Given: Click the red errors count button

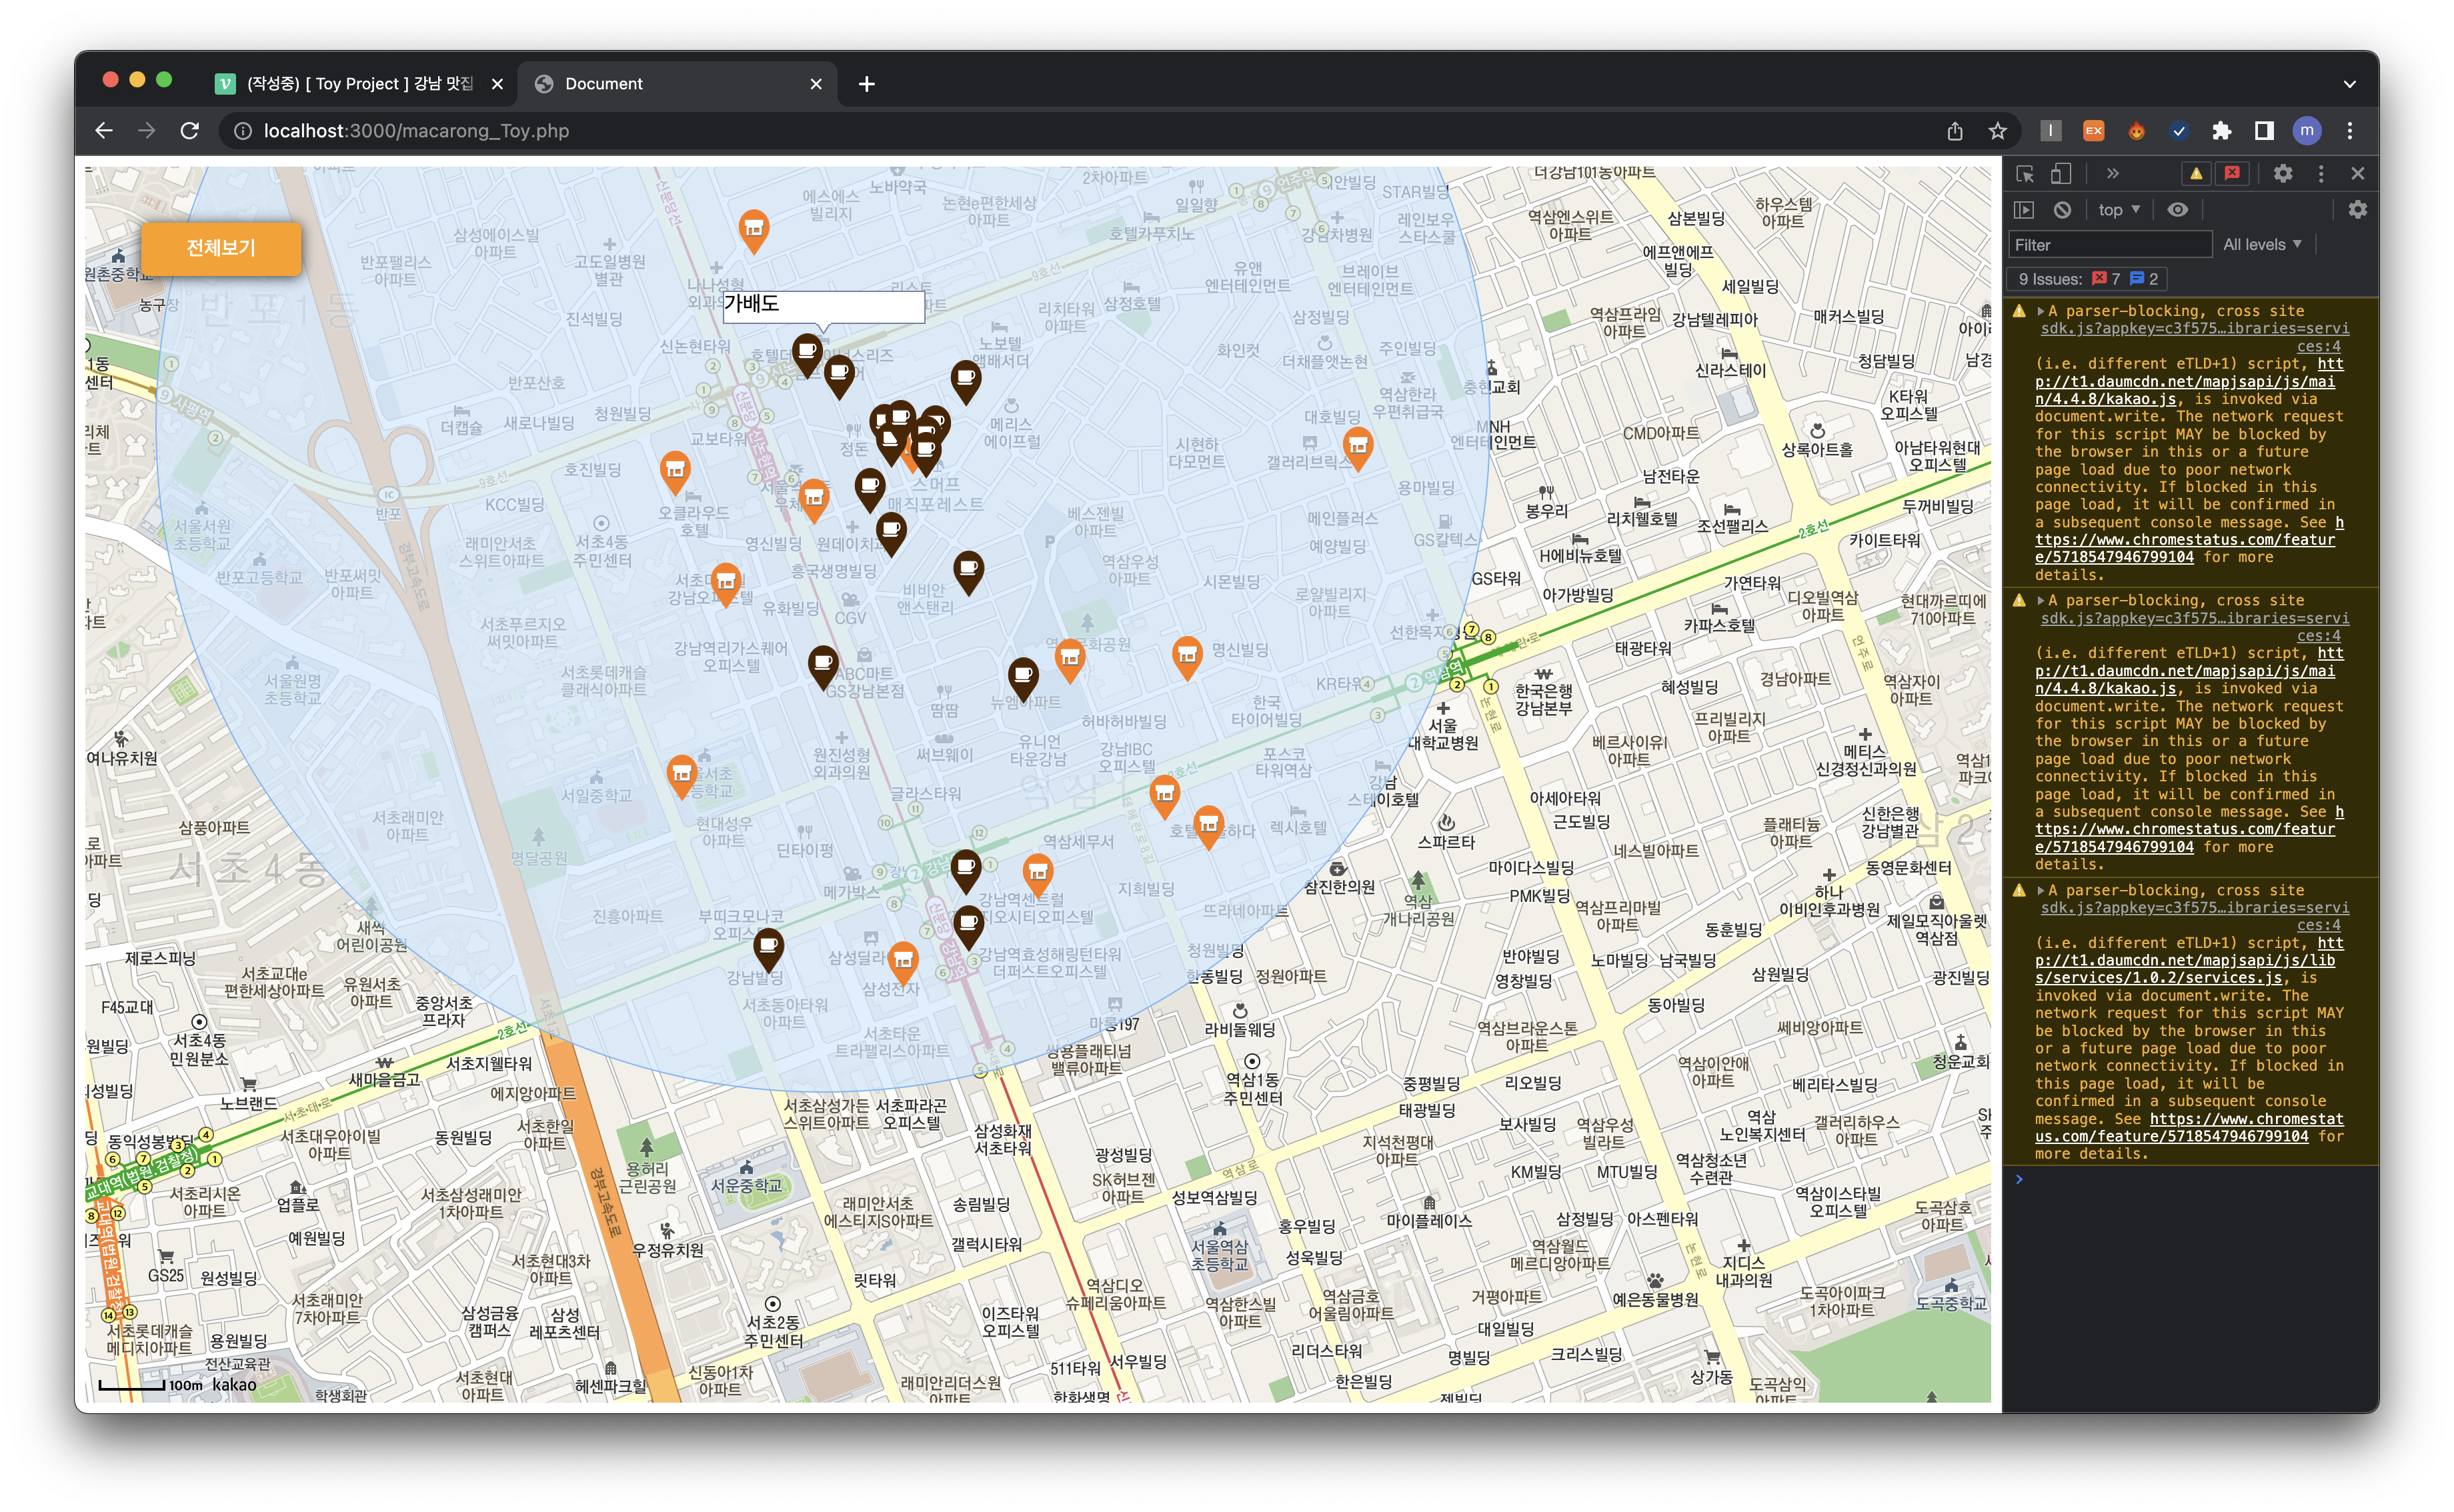Looking at the screenshot, I should click(x=2231, y=173).
